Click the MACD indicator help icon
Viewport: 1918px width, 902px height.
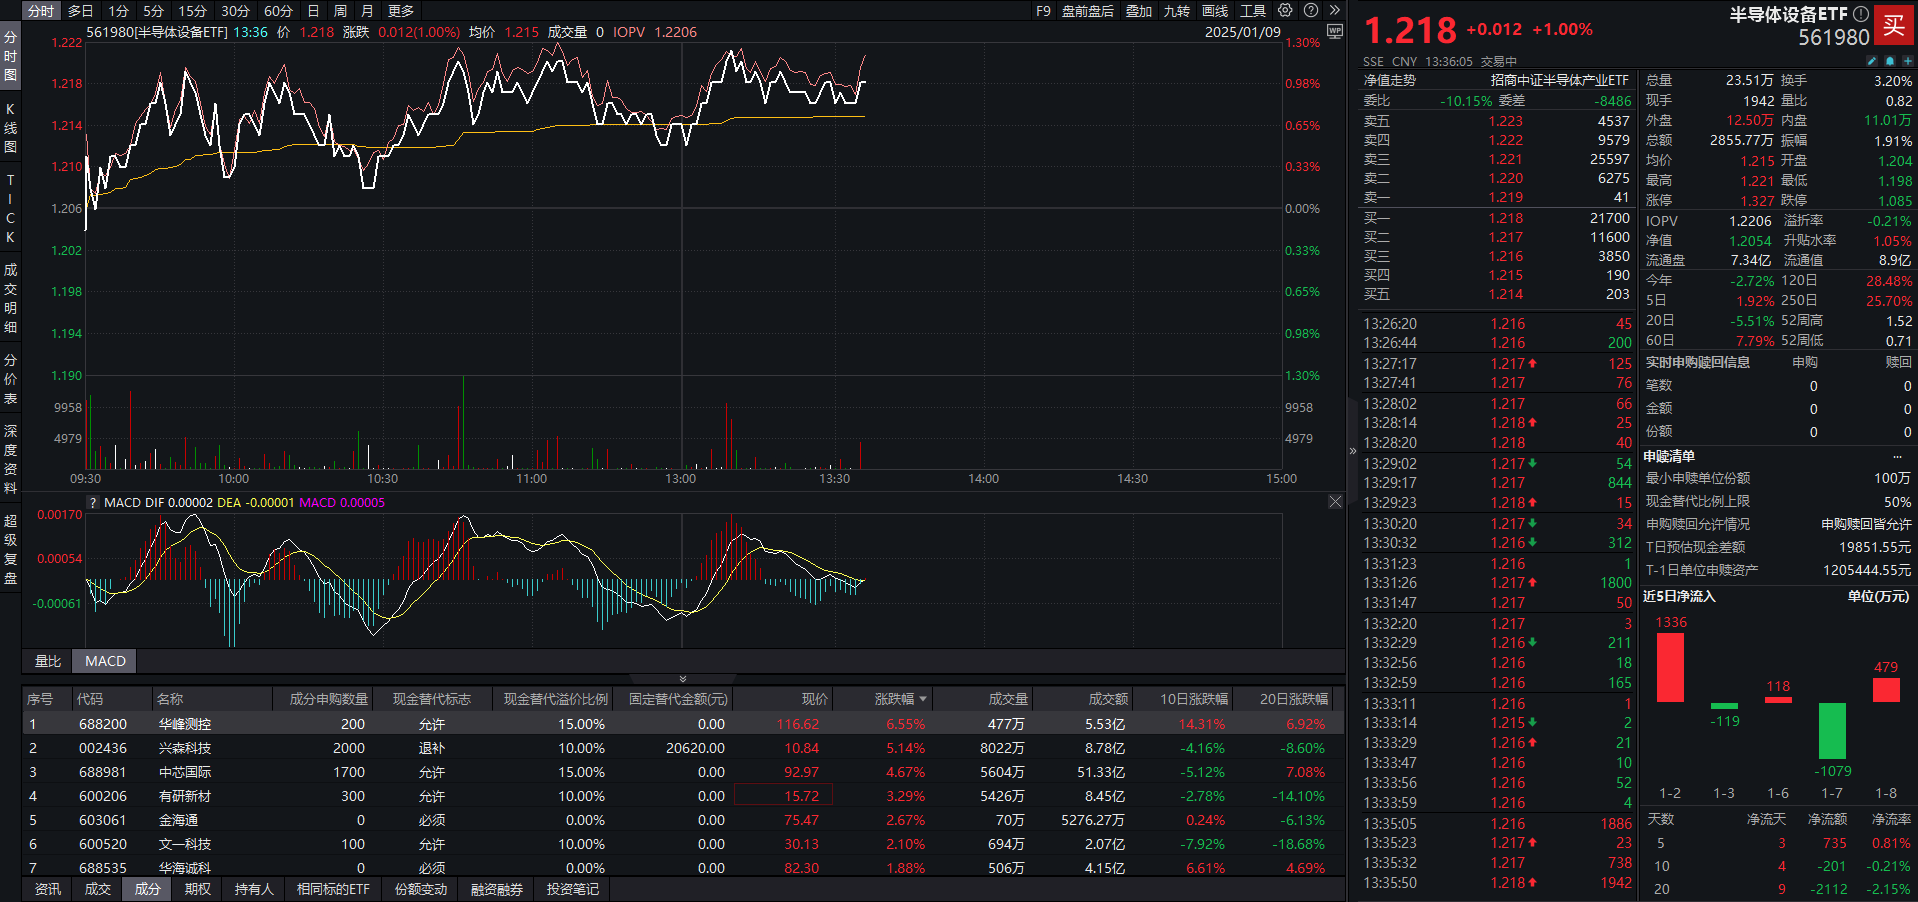(93, 503)
